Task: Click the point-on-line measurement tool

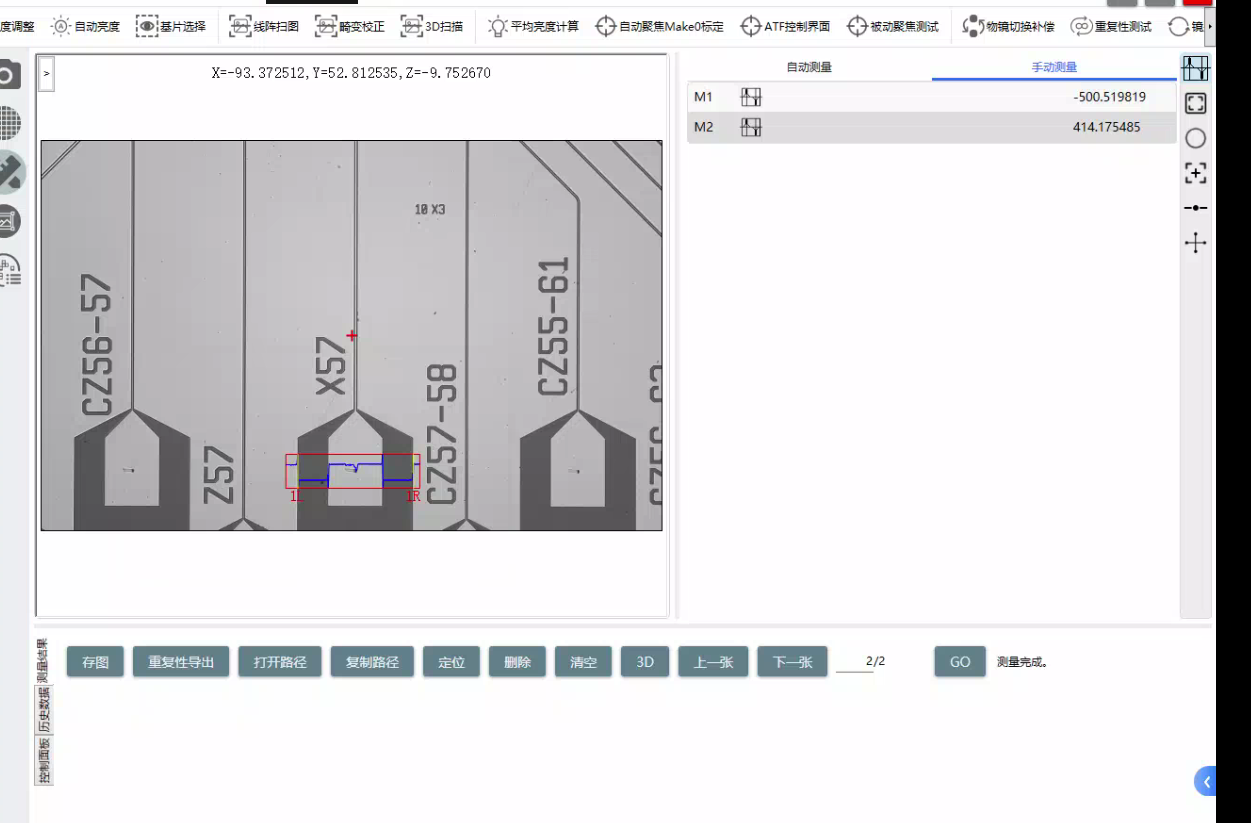Action: click(x=1195, y=208)
